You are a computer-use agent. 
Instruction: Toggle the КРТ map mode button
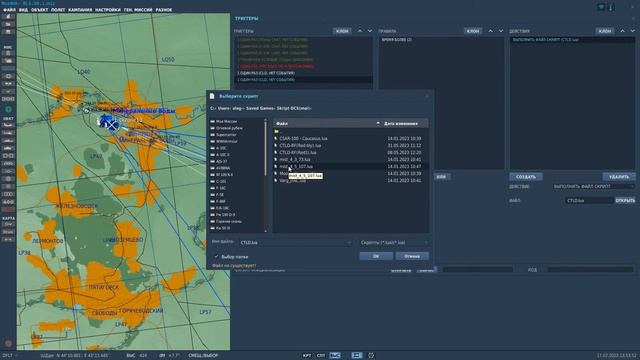307,356
